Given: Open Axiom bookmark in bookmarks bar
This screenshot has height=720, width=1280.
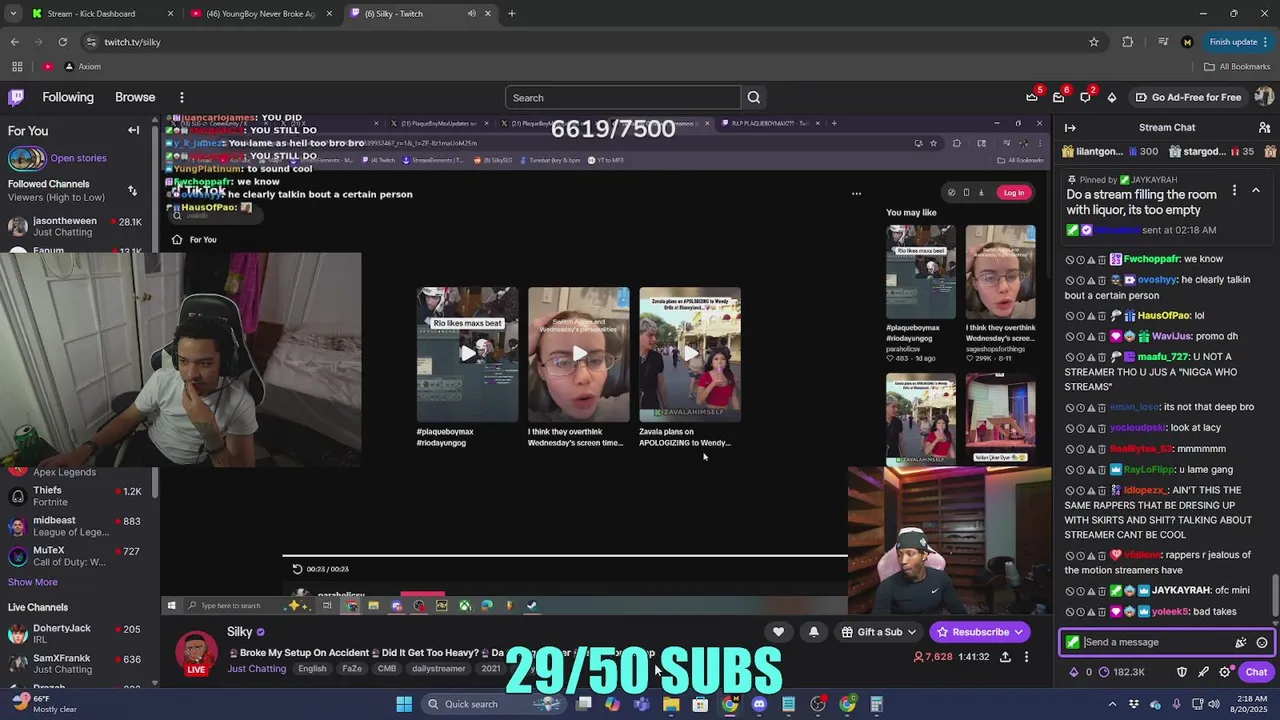Looking at the screenshot, I should (x=82, y=66).
